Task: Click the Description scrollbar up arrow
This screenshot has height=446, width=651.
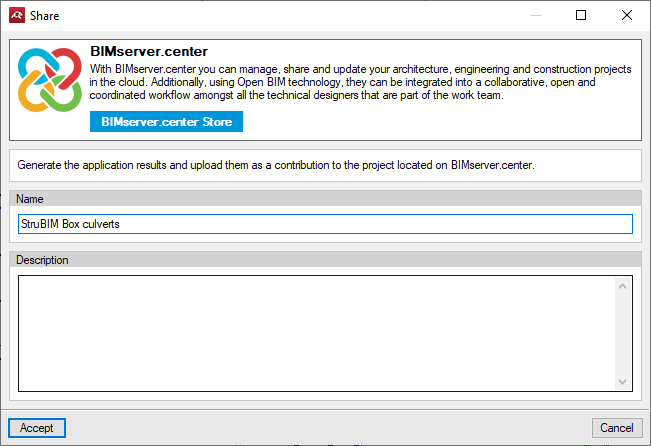Action: click(622, 286)
